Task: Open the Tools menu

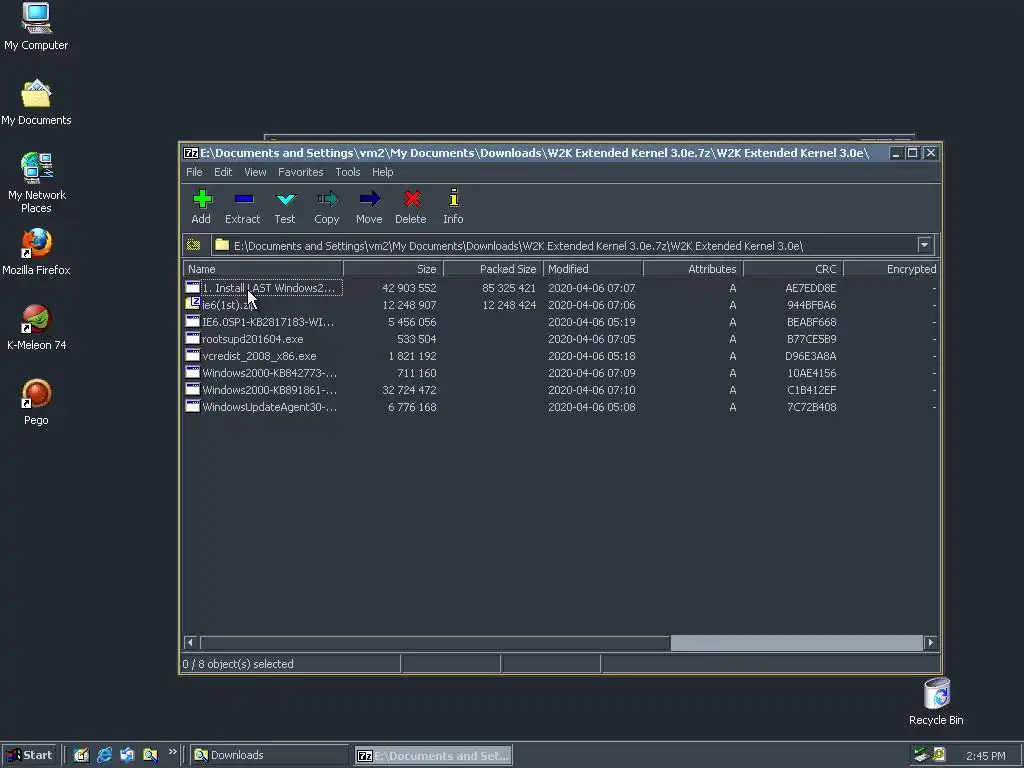Action: pyautogui.click(x=347, y=172)
